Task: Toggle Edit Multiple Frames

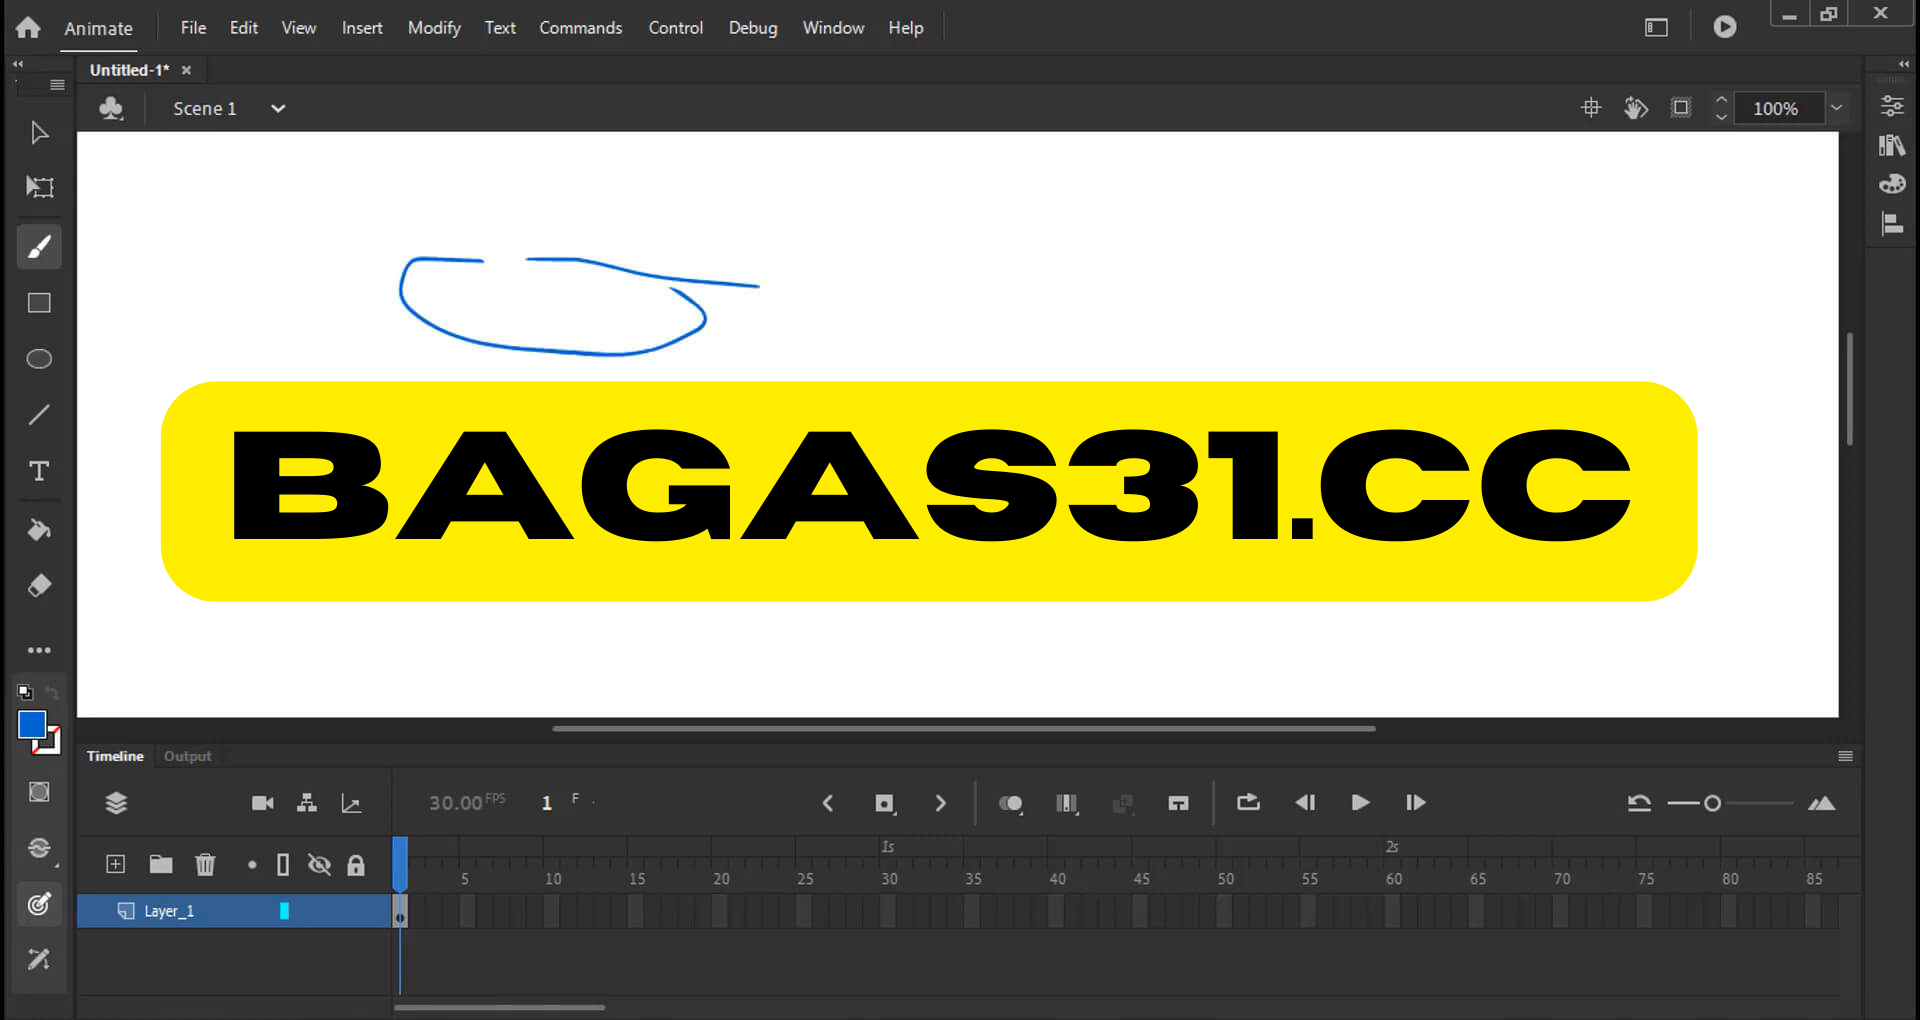Action: tap(1067, 803)
